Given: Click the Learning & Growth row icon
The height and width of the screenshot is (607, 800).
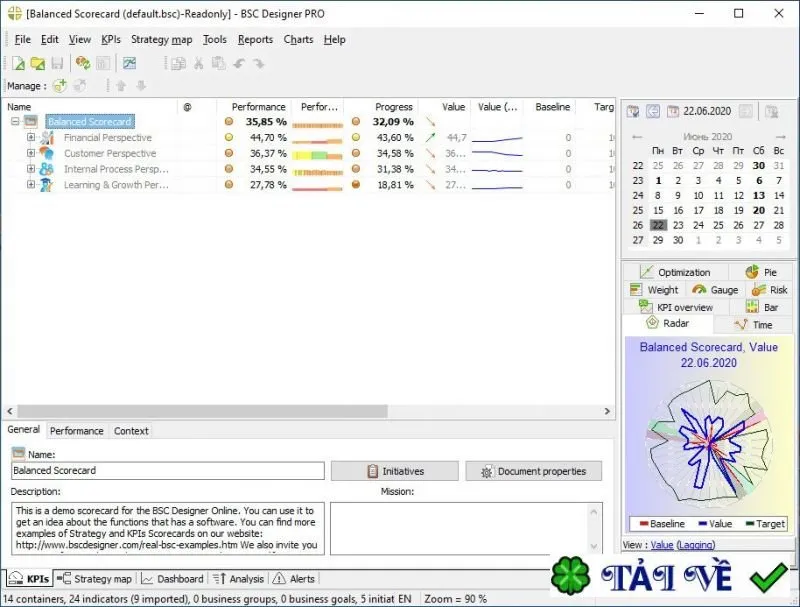Looking at the screenshot, I should click(x=46, y=185).
